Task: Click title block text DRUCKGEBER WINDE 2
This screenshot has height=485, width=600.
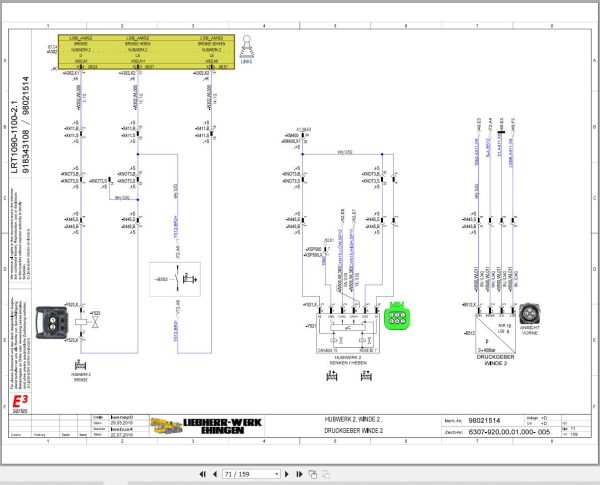Action: (x=354, y=431)
